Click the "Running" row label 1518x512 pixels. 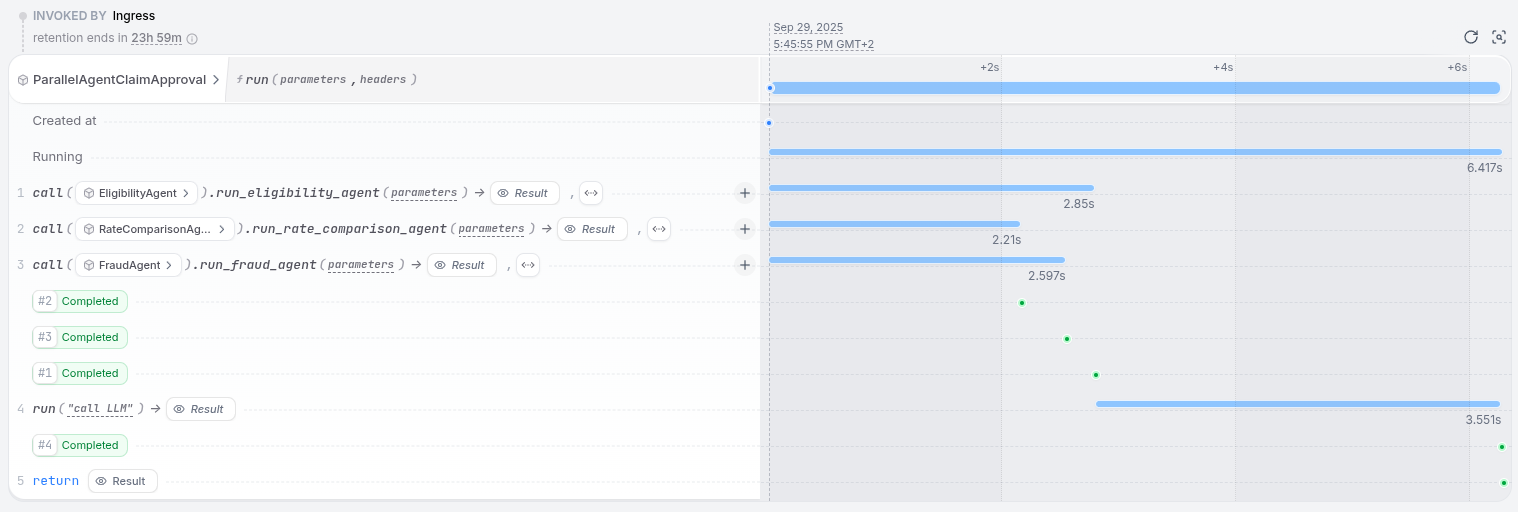click(57, 157)
